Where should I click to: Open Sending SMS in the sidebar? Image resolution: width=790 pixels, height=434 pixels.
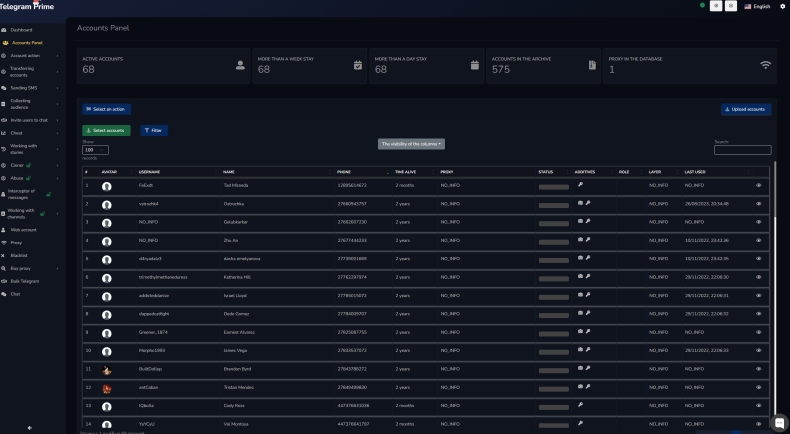click(25, 87)
